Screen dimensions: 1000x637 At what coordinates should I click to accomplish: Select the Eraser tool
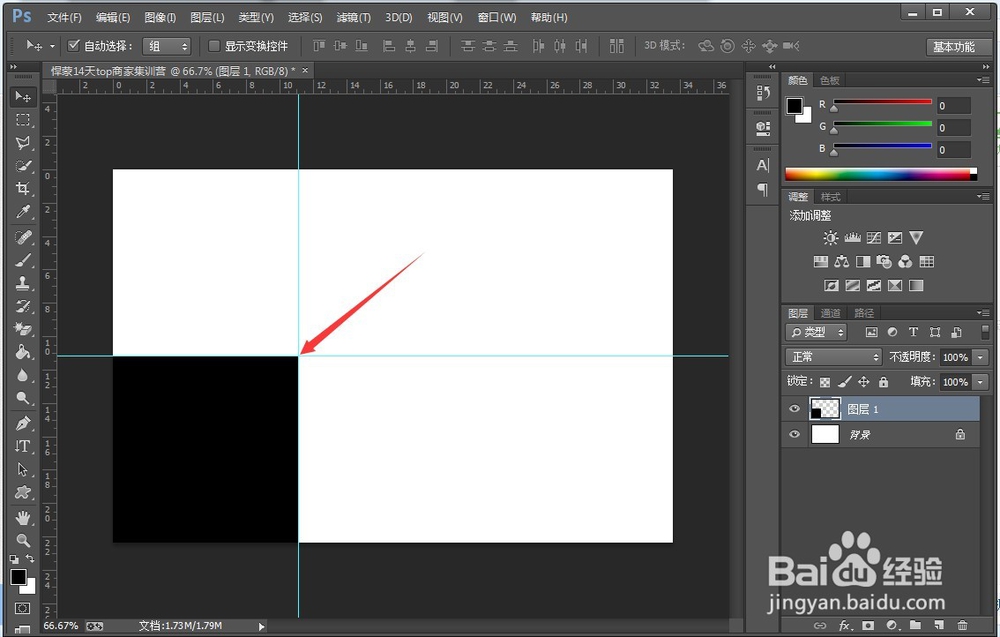point(23,329)
